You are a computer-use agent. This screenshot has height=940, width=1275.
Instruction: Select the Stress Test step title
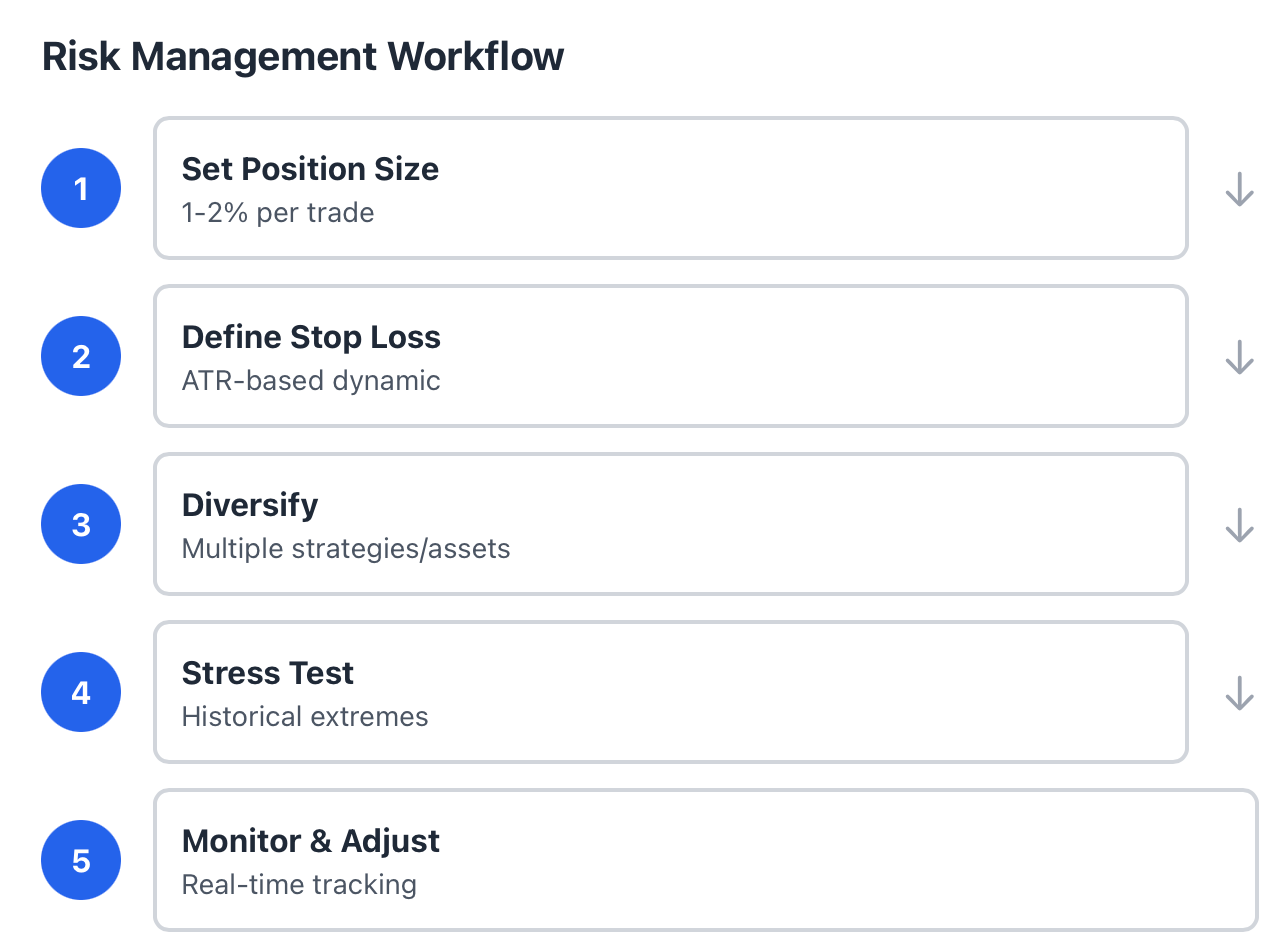coord(268,673)
